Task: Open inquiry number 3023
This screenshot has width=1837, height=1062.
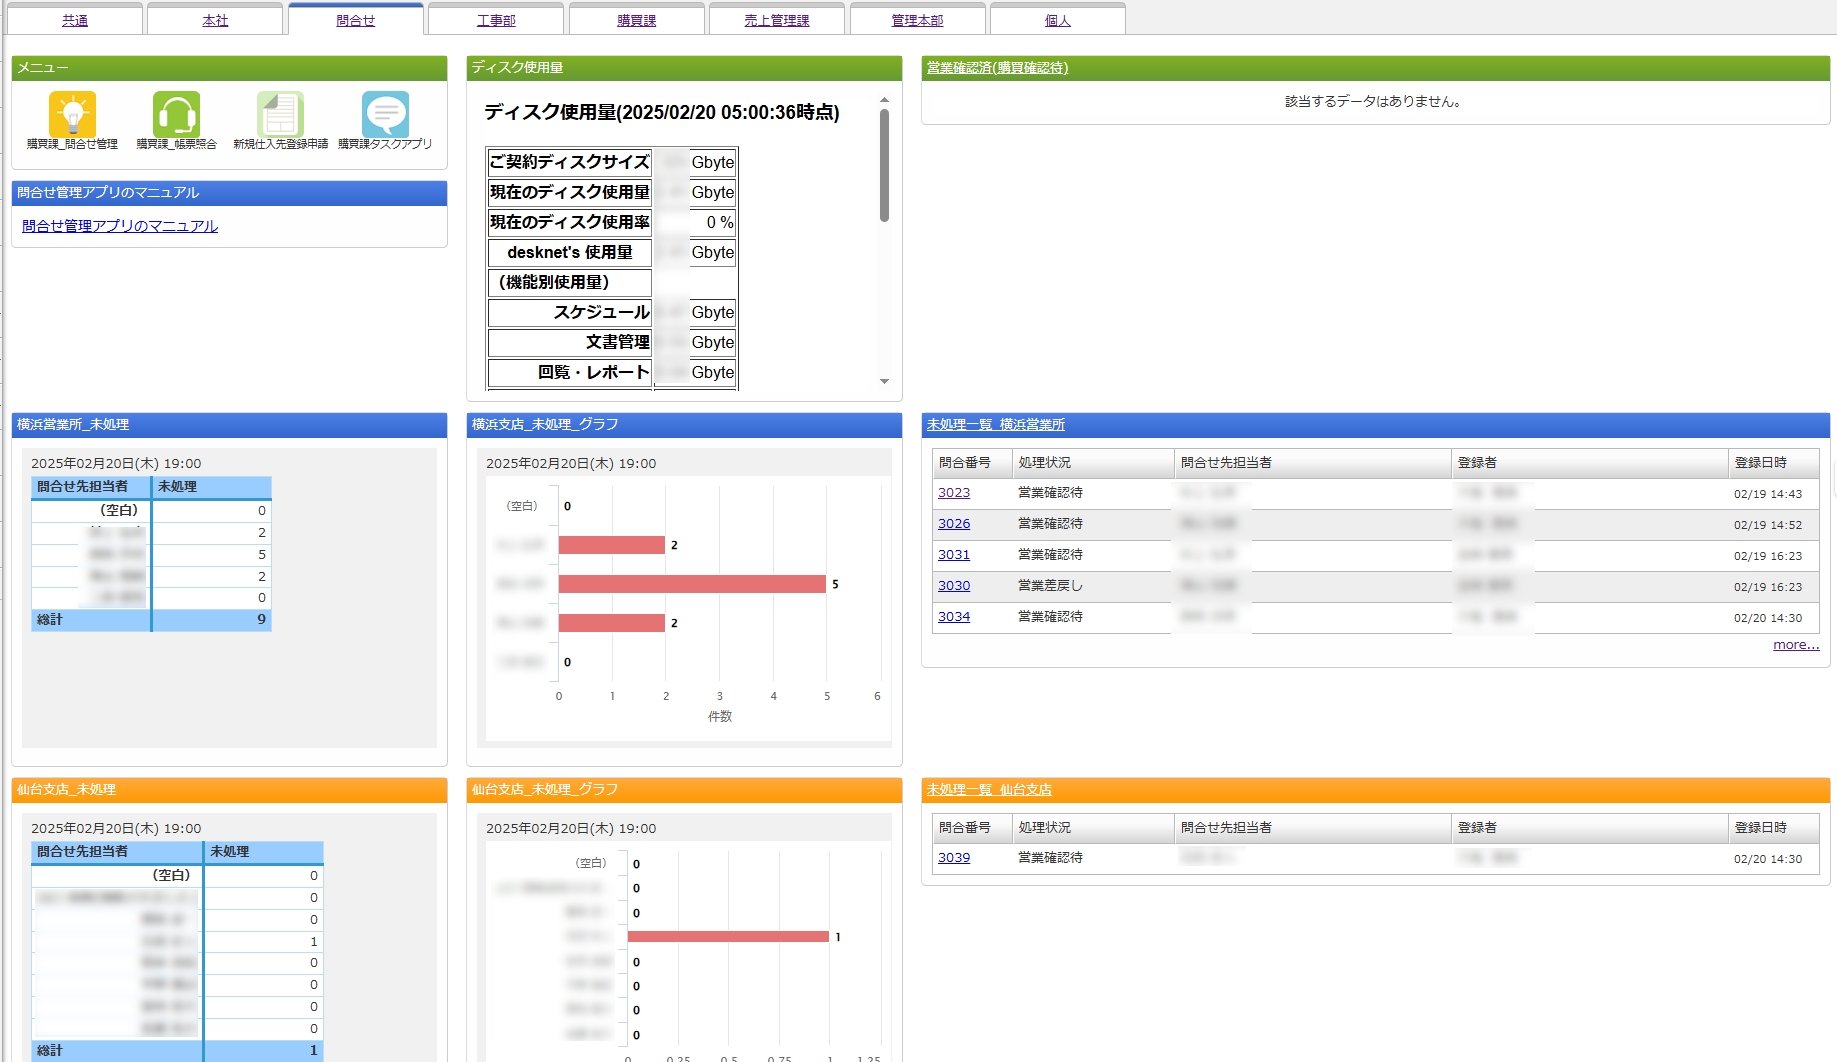Action: coord(953,493)
